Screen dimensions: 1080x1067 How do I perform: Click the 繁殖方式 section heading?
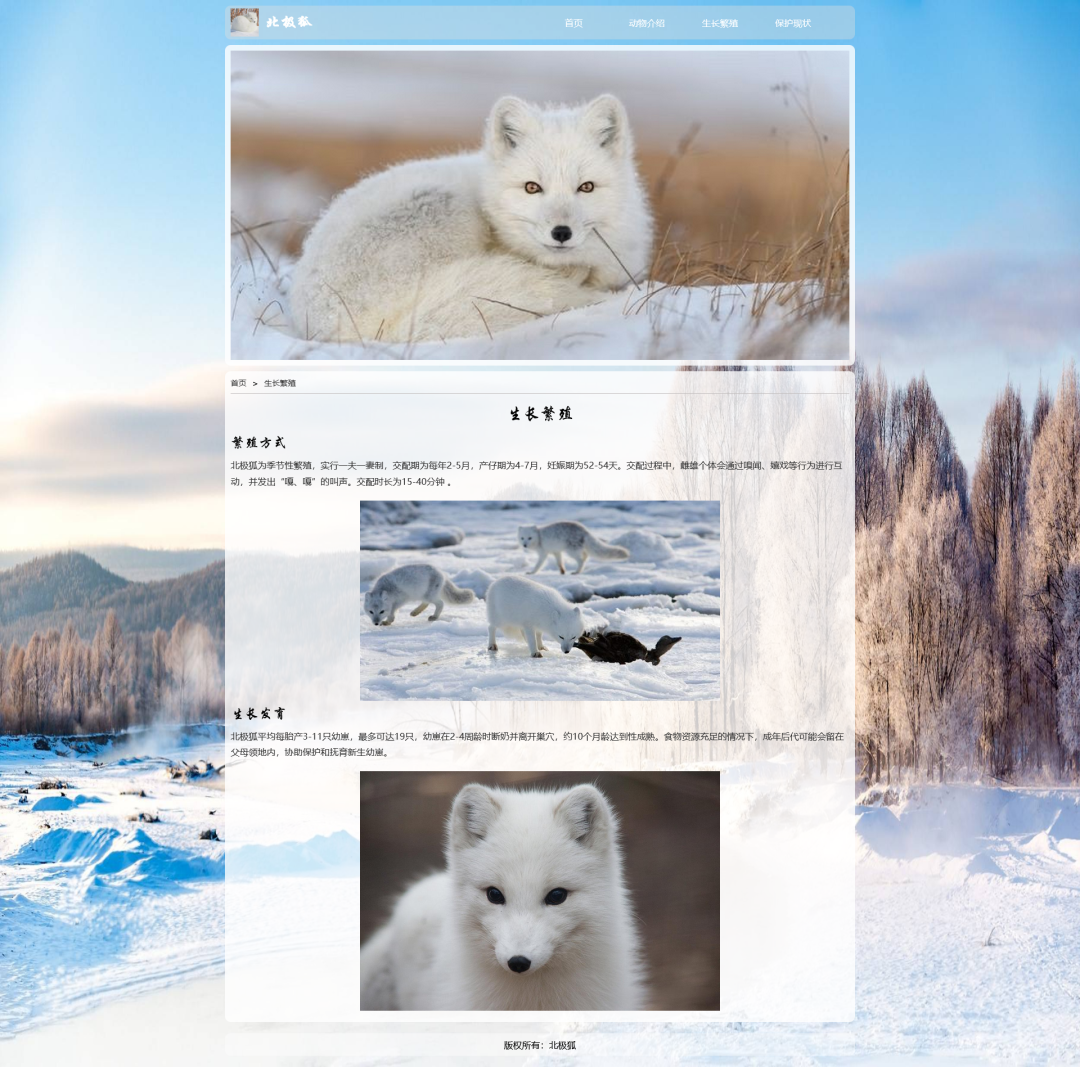(x=258, y=442)
